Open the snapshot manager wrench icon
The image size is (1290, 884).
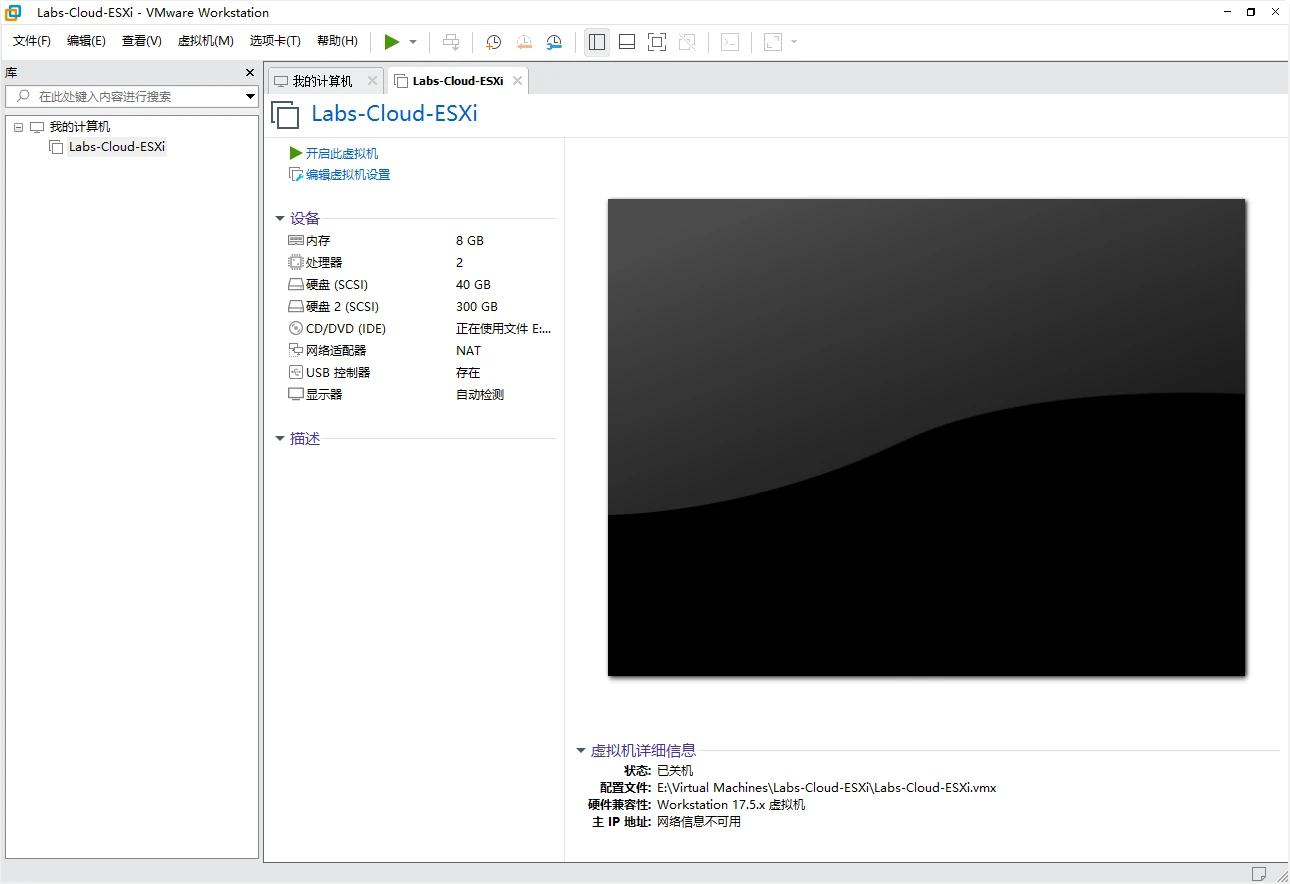tap(554, 42)
